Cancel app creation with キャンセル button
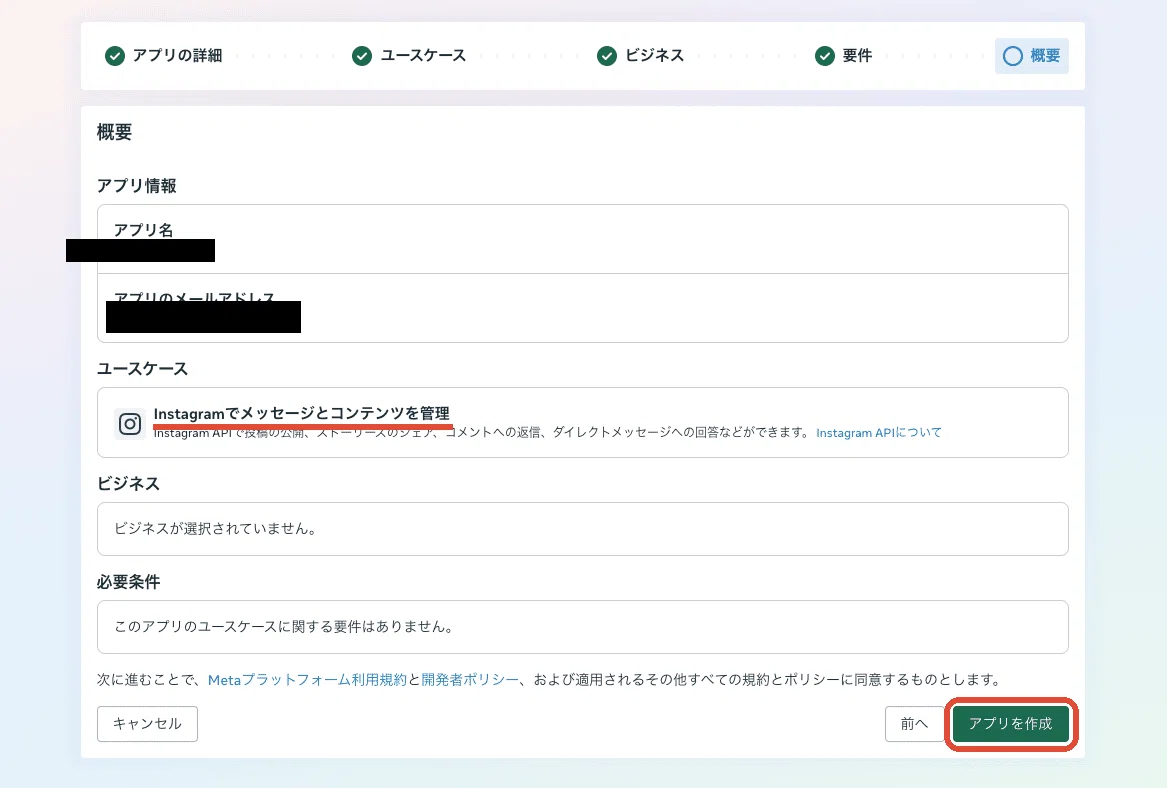 [147, 724]
